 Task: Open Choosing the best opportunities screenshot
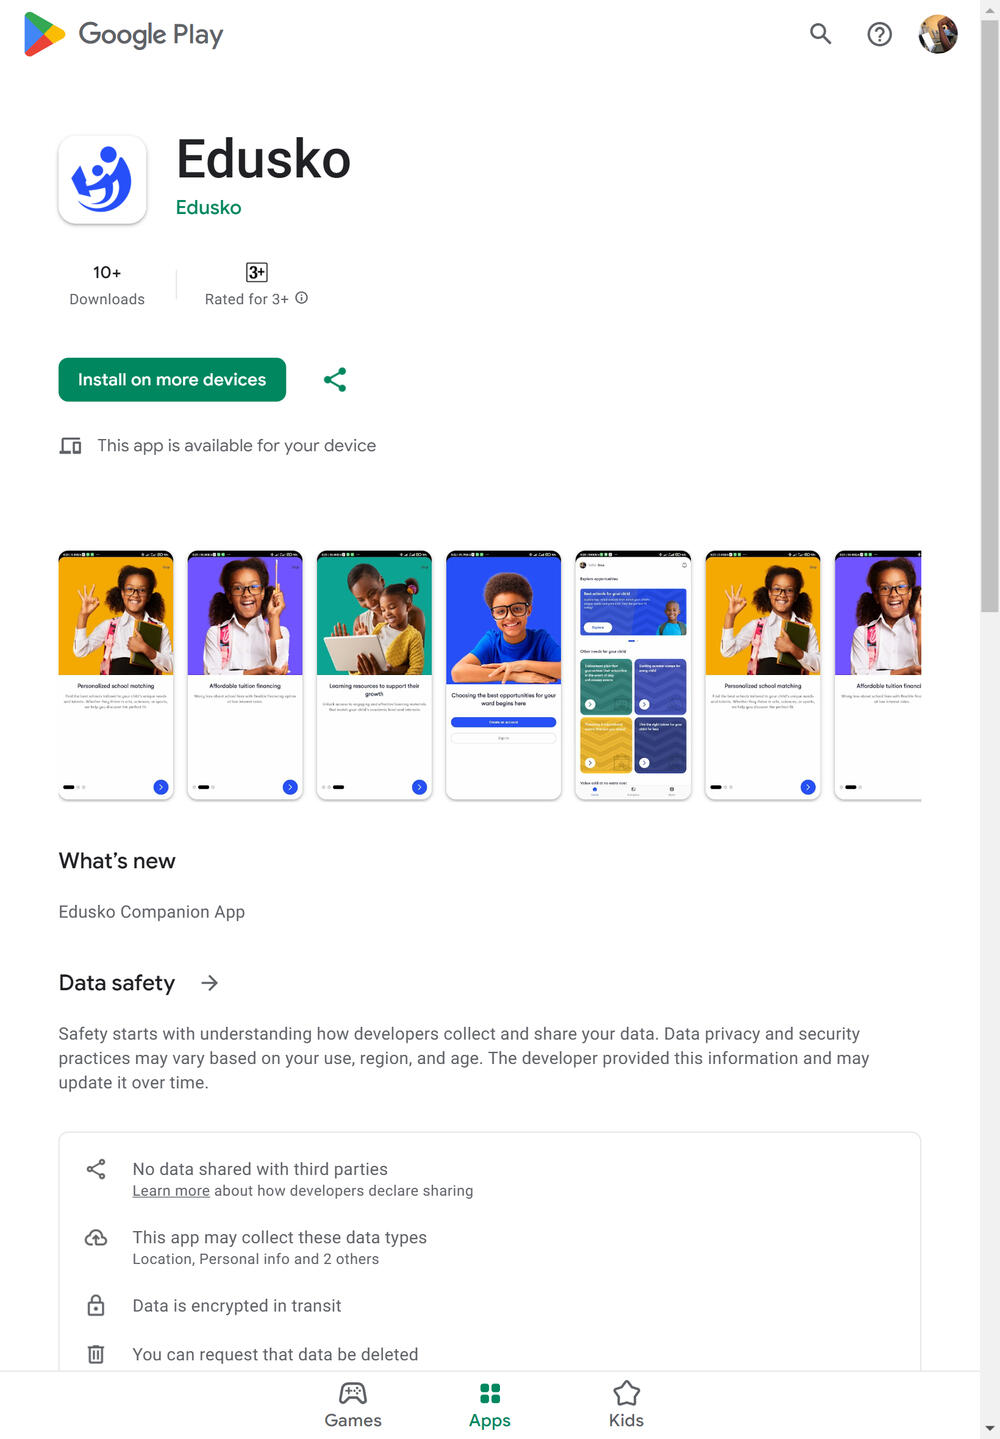(x=504, y=675)
